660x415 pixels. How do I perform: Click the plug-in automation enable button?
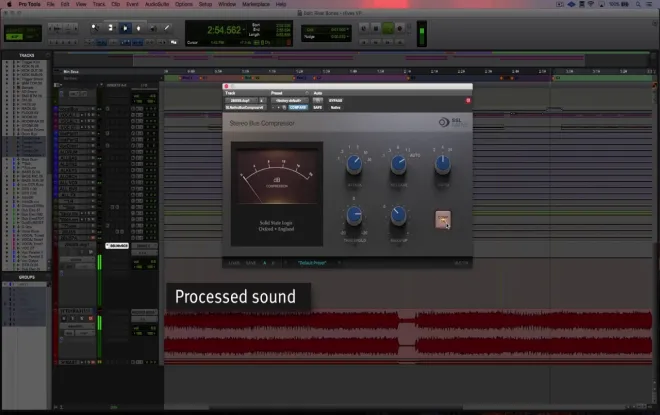point(318,101)
